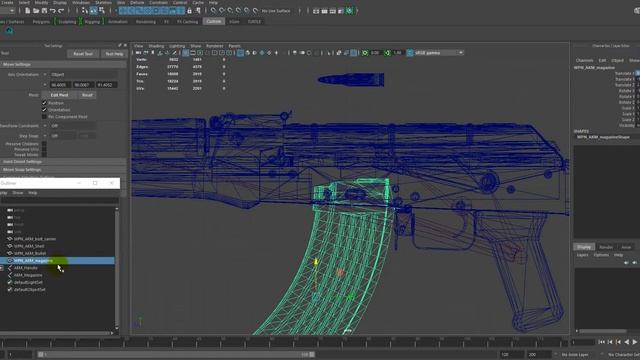Expand the Joint Orient Settings section
This screenshot has height=360, width=640.
click(x=63, y=162)
